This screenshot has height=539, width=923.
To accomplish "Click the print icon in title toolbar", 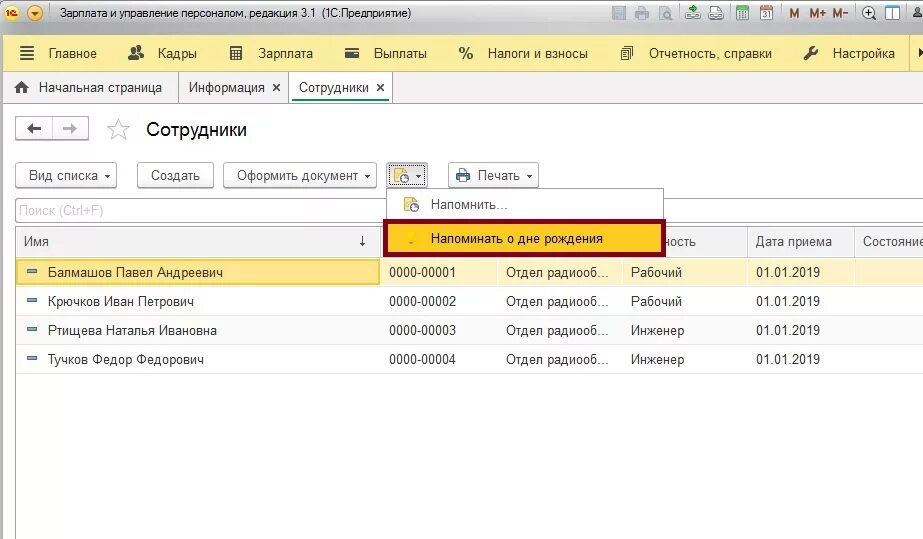I will tap(642, 12).
